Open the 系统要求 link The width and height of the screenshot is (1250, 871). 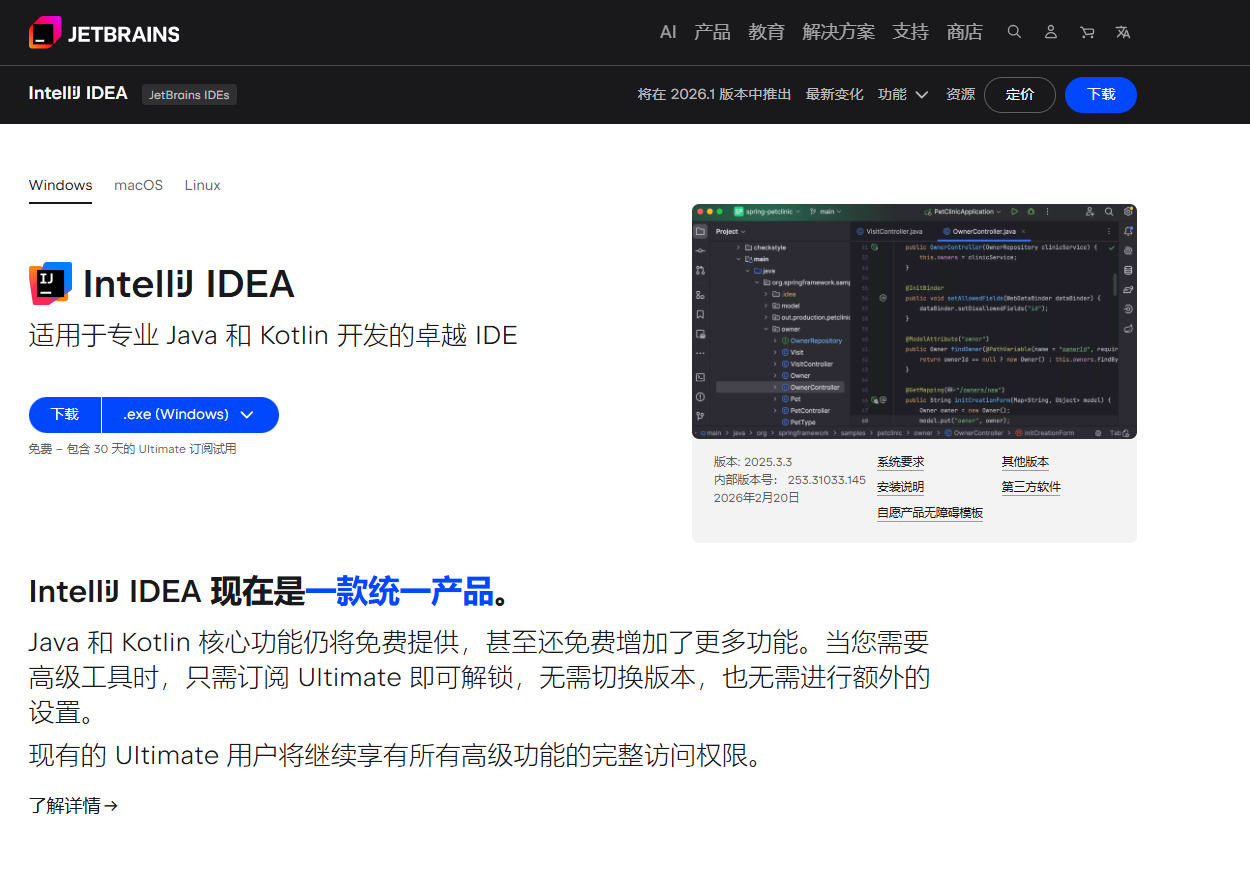coord(900,462)
